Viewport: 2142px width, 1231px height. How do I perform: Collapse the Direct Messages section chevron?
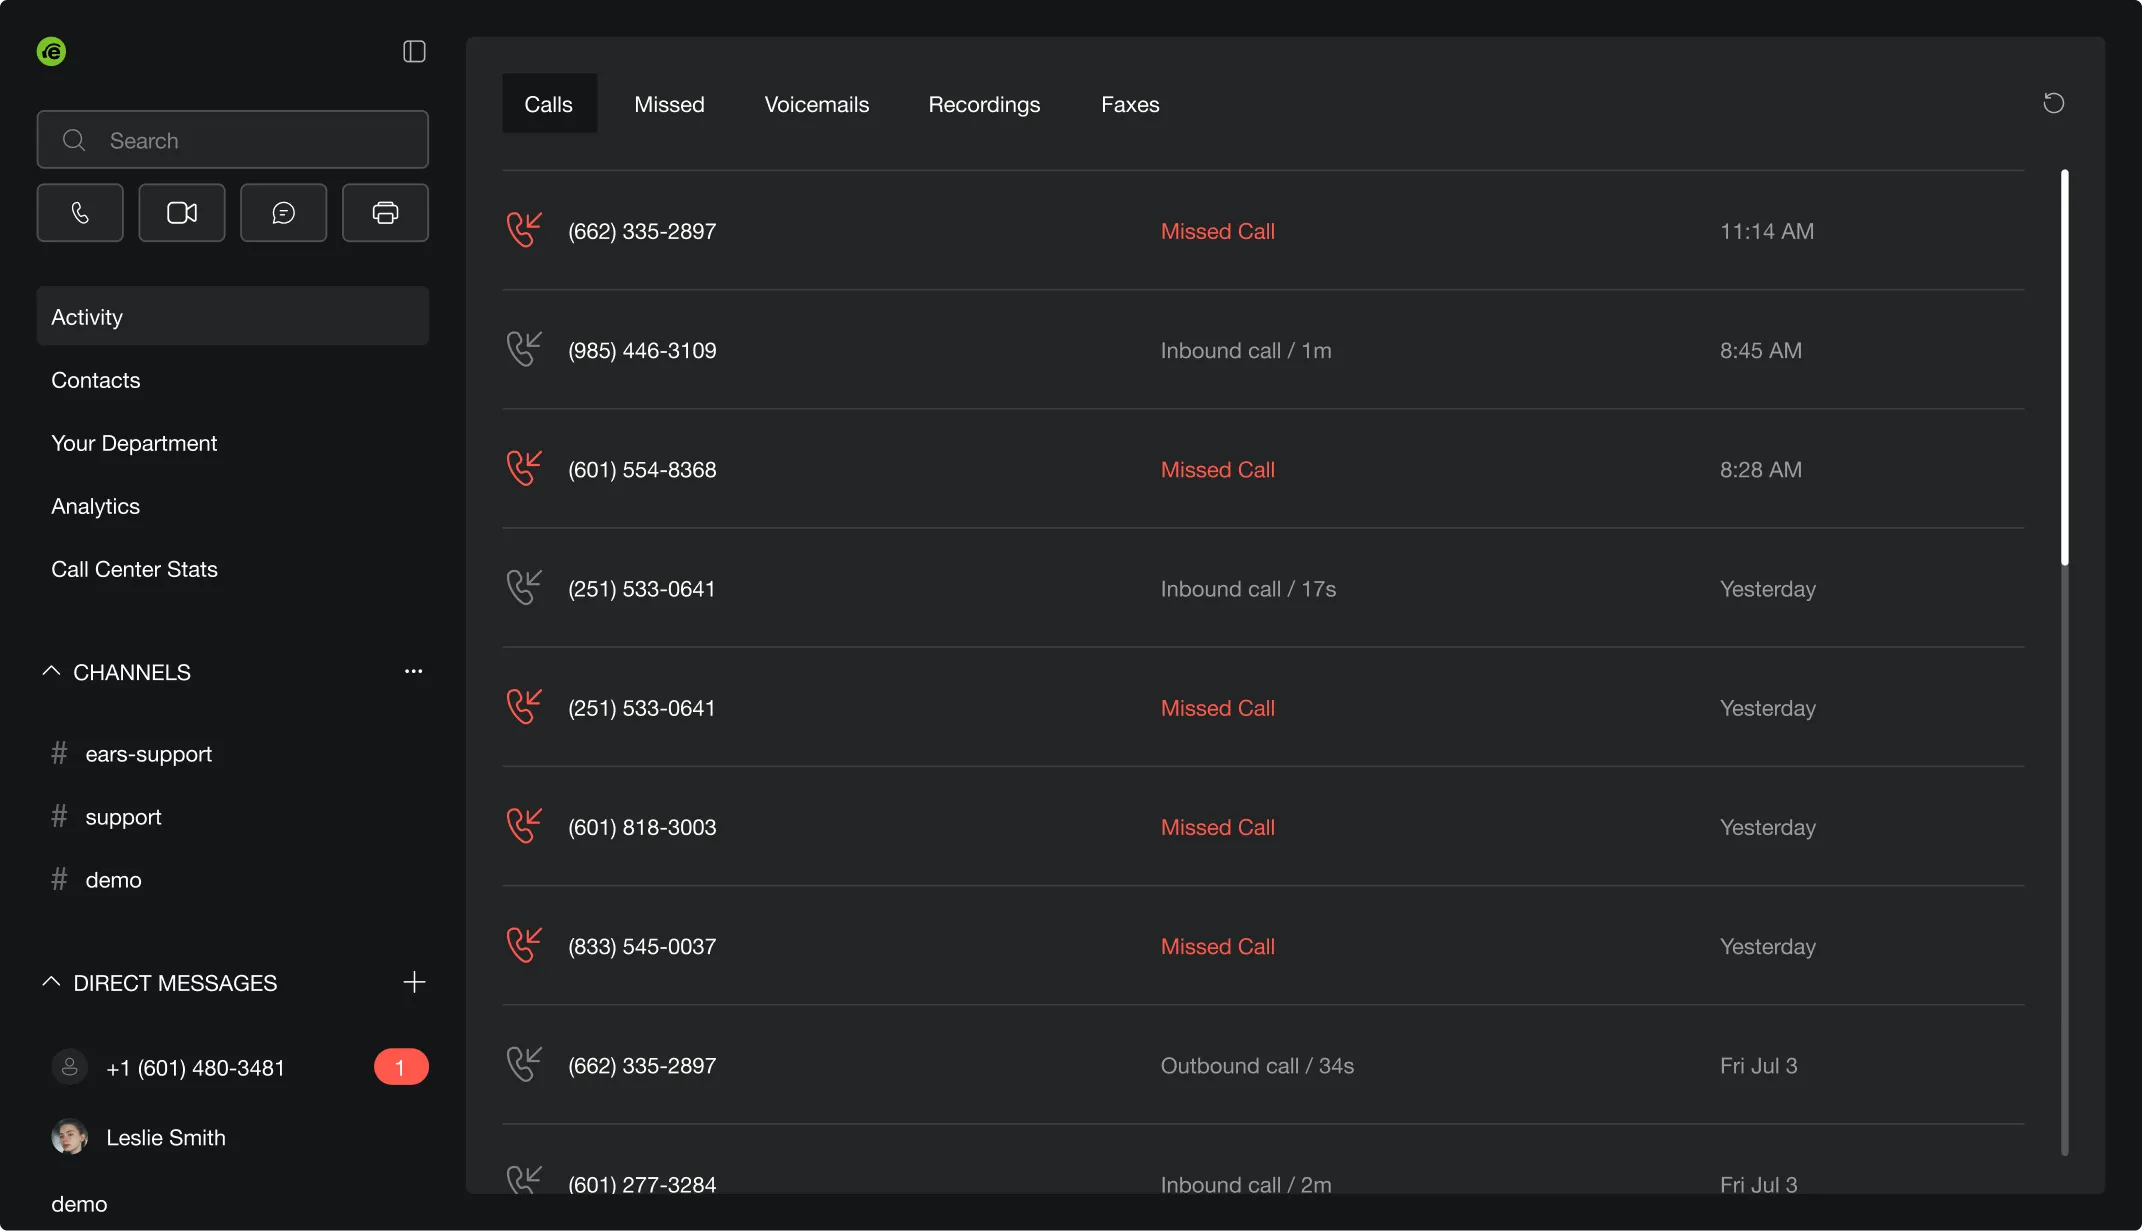tap(51, 982)
